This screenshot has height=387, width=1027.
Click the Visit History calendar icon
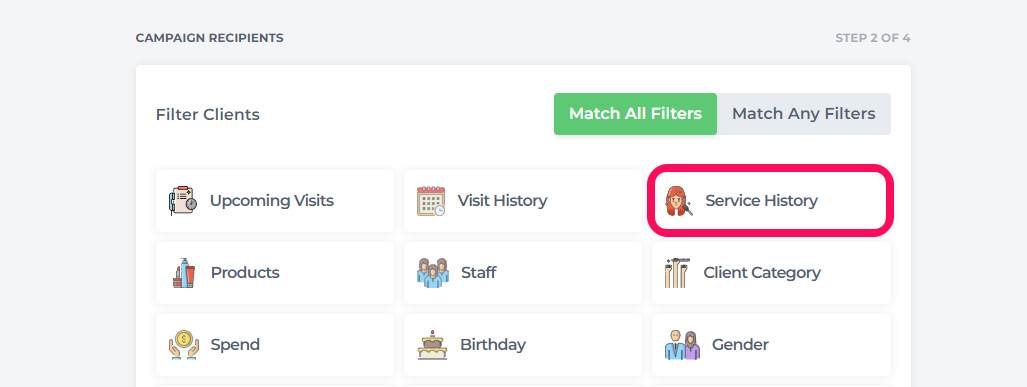pyautogui.click(x=431, y=201)
